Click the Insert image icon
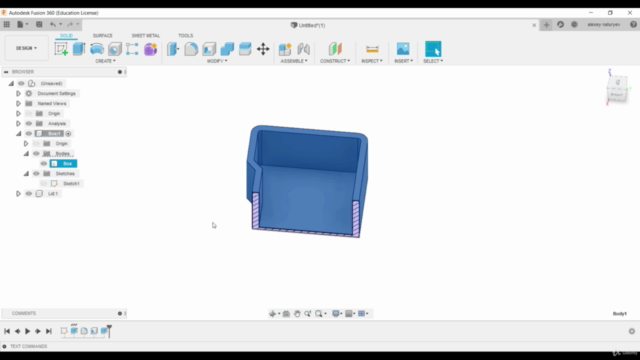This screenshot has height=360, width=640. (403, 49)
